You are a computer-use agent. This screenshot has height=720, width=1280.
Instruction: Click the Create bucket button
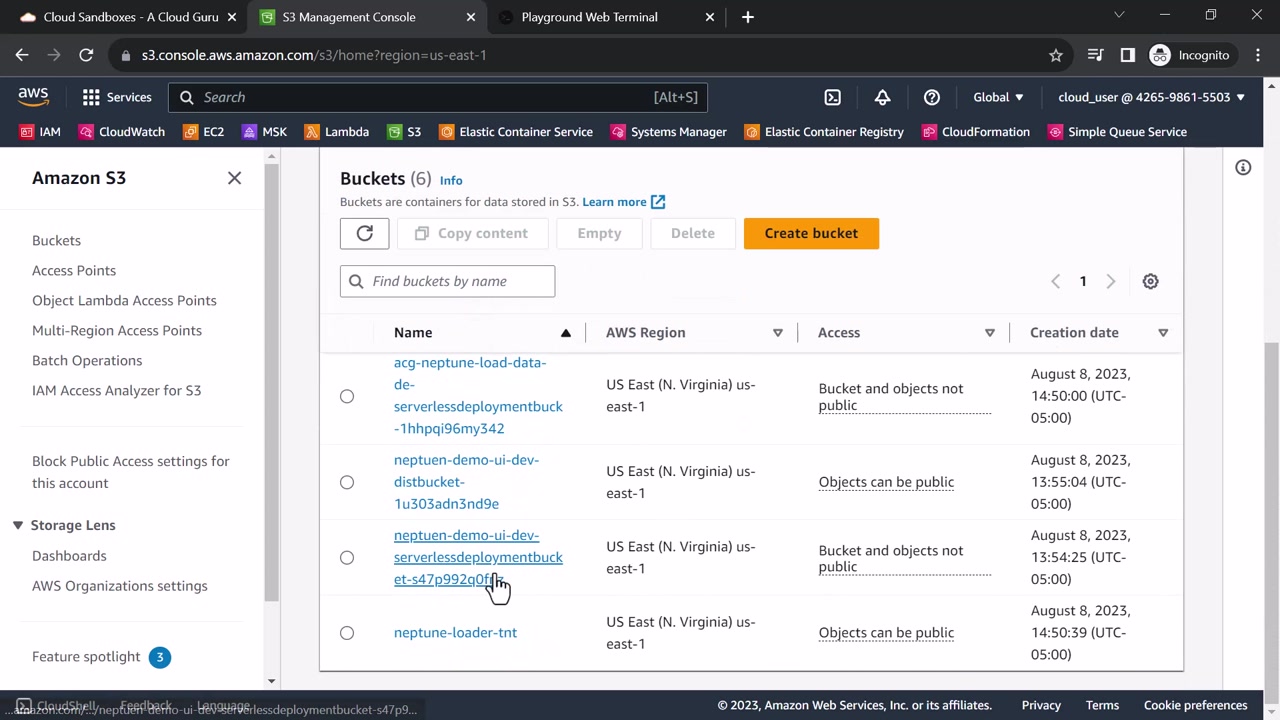(x=811, y=233)
